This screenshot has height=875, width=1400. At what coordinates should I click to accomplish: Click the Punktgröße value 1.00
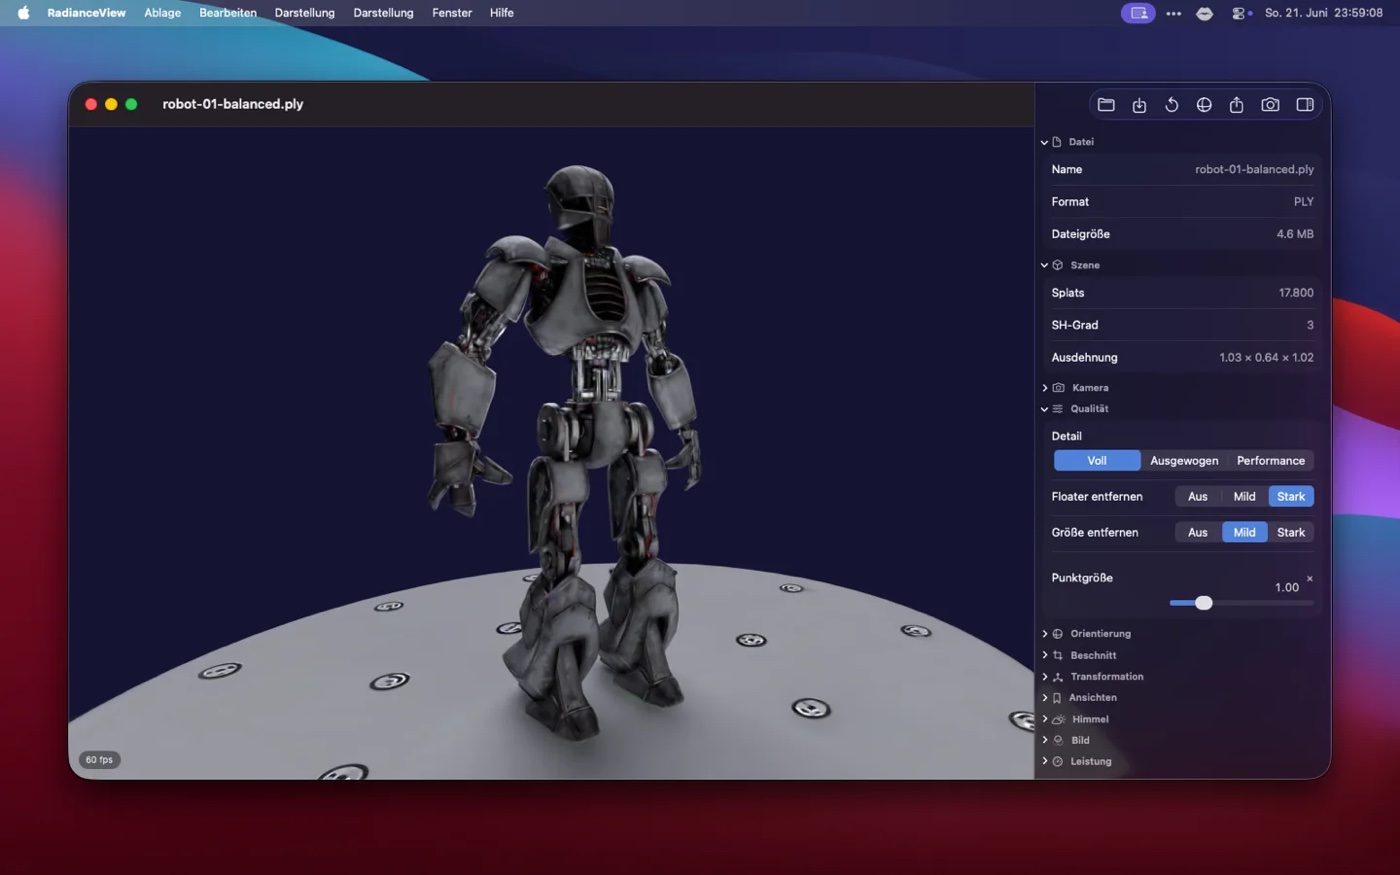point(1287,588)
